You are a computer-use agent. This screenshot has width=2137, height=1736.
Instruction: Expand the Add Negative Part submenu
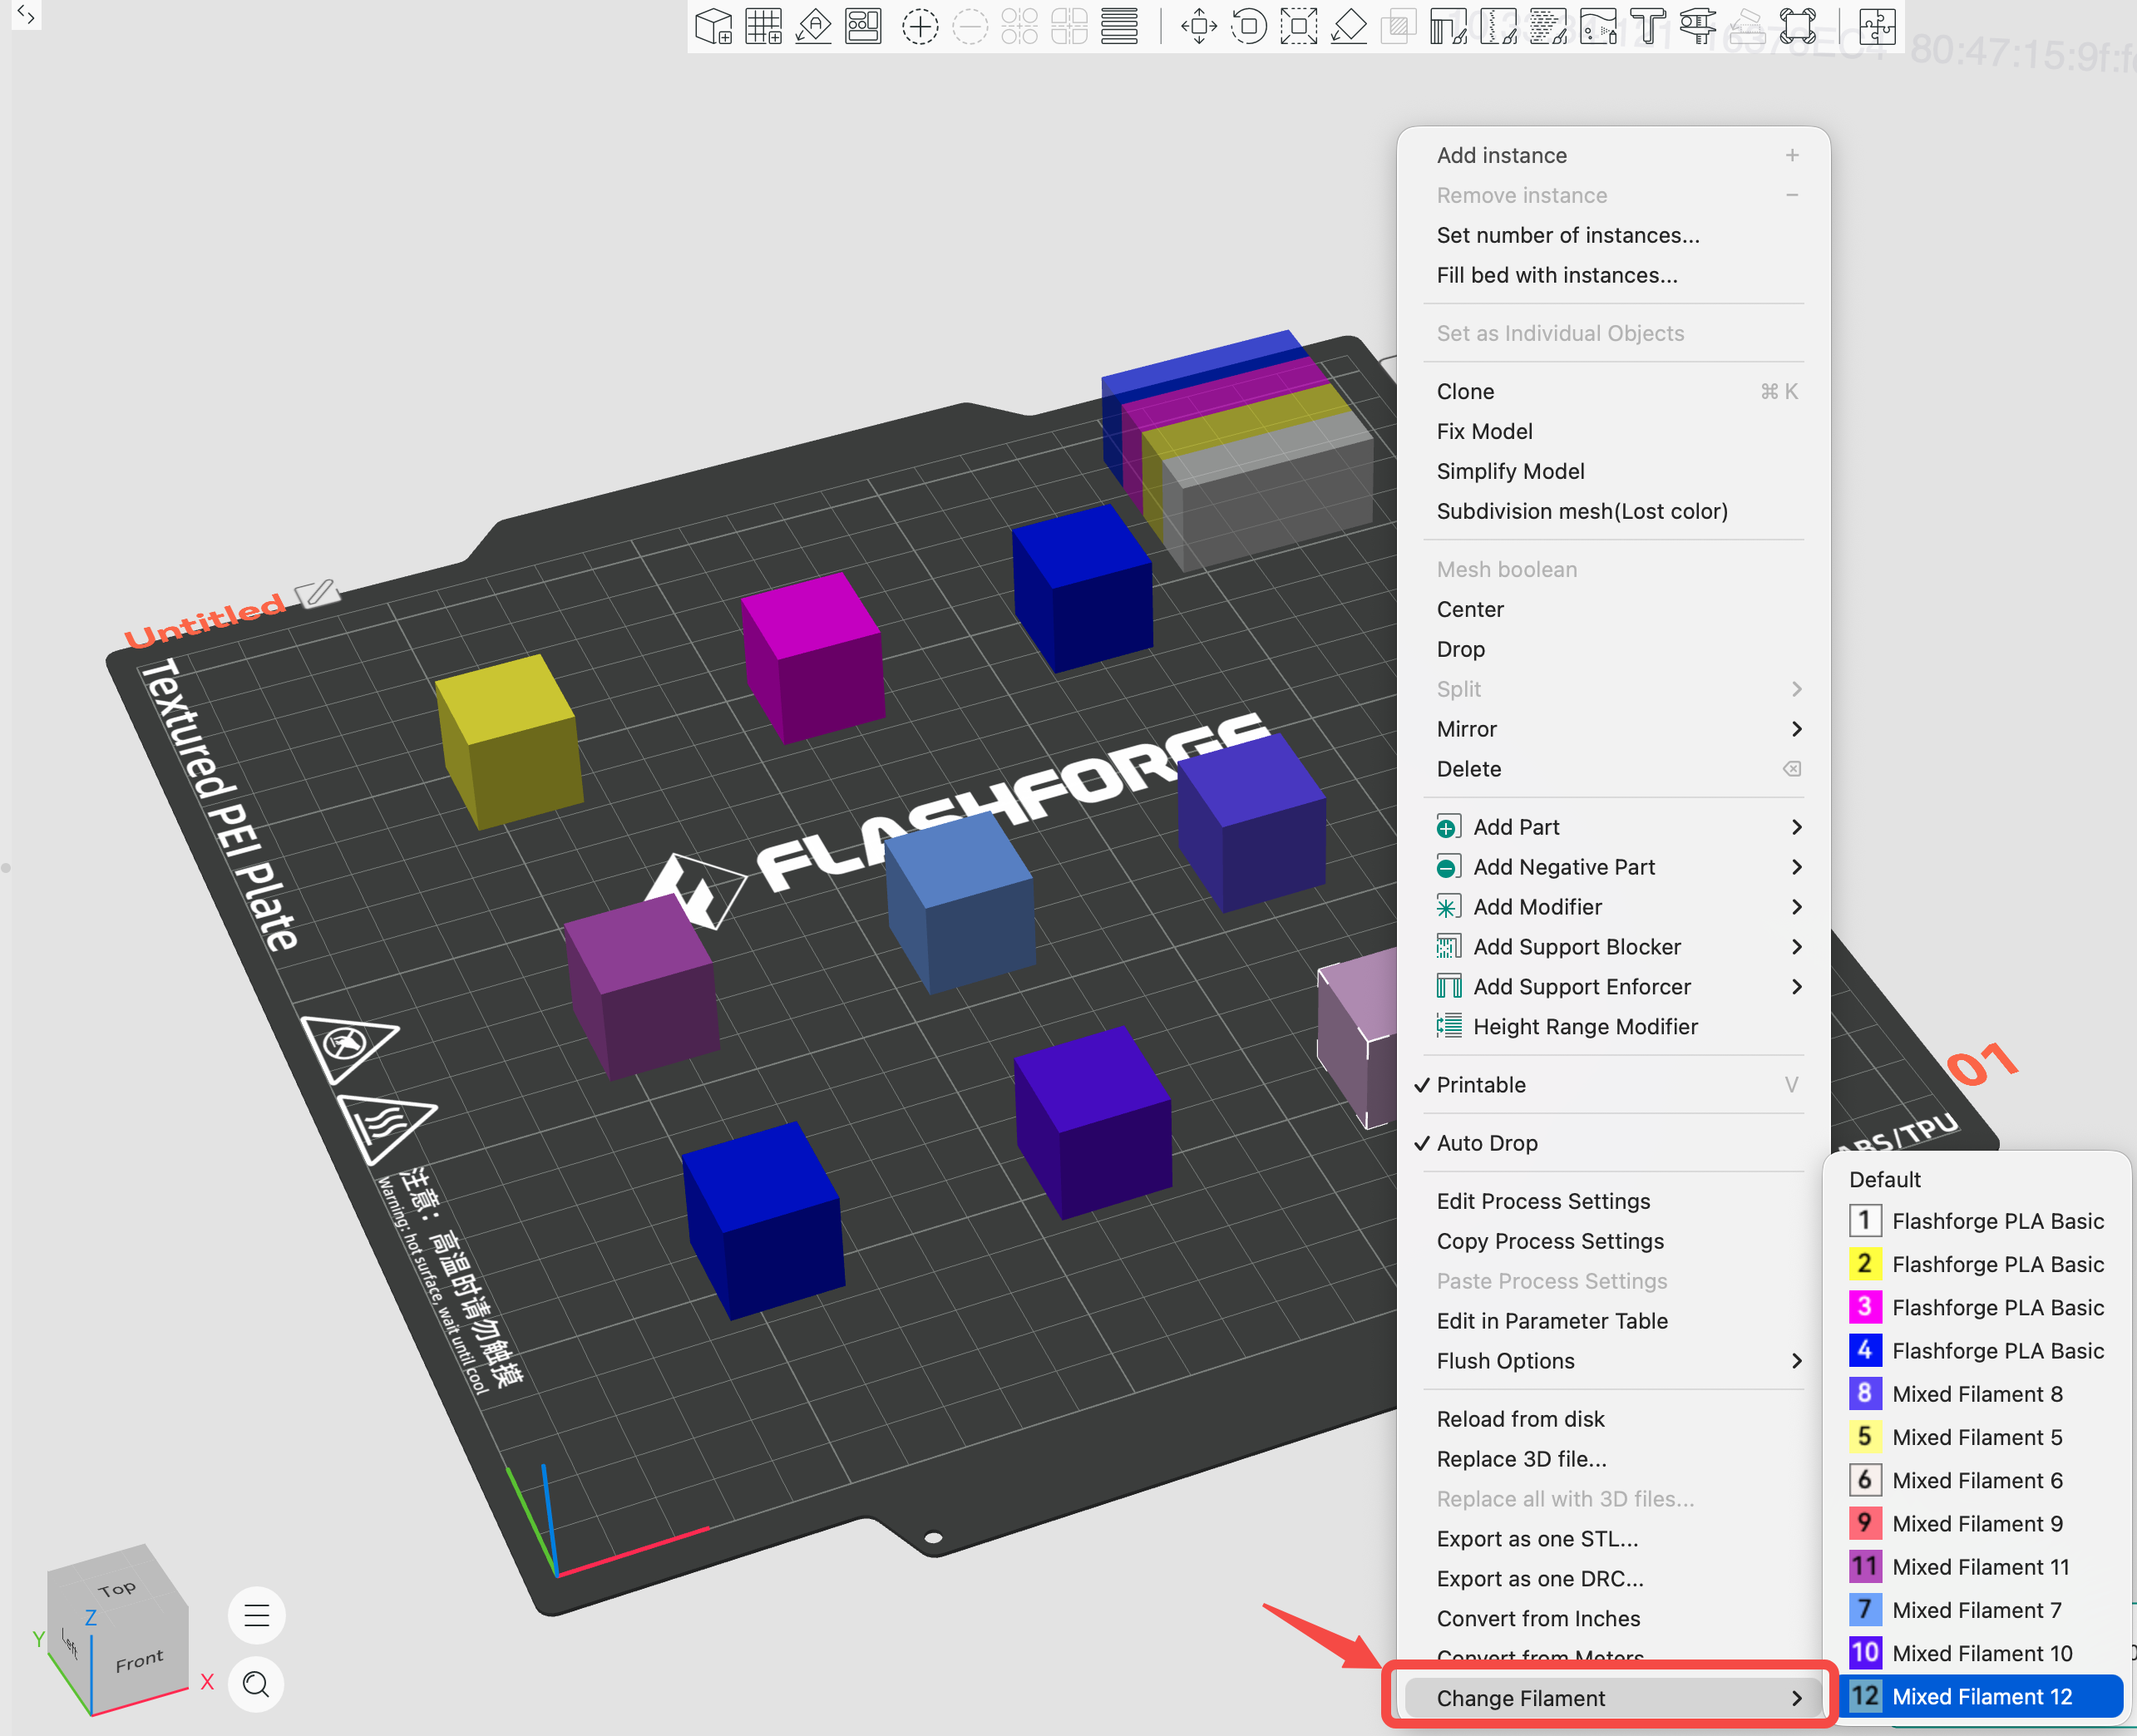click(1613, 867)
